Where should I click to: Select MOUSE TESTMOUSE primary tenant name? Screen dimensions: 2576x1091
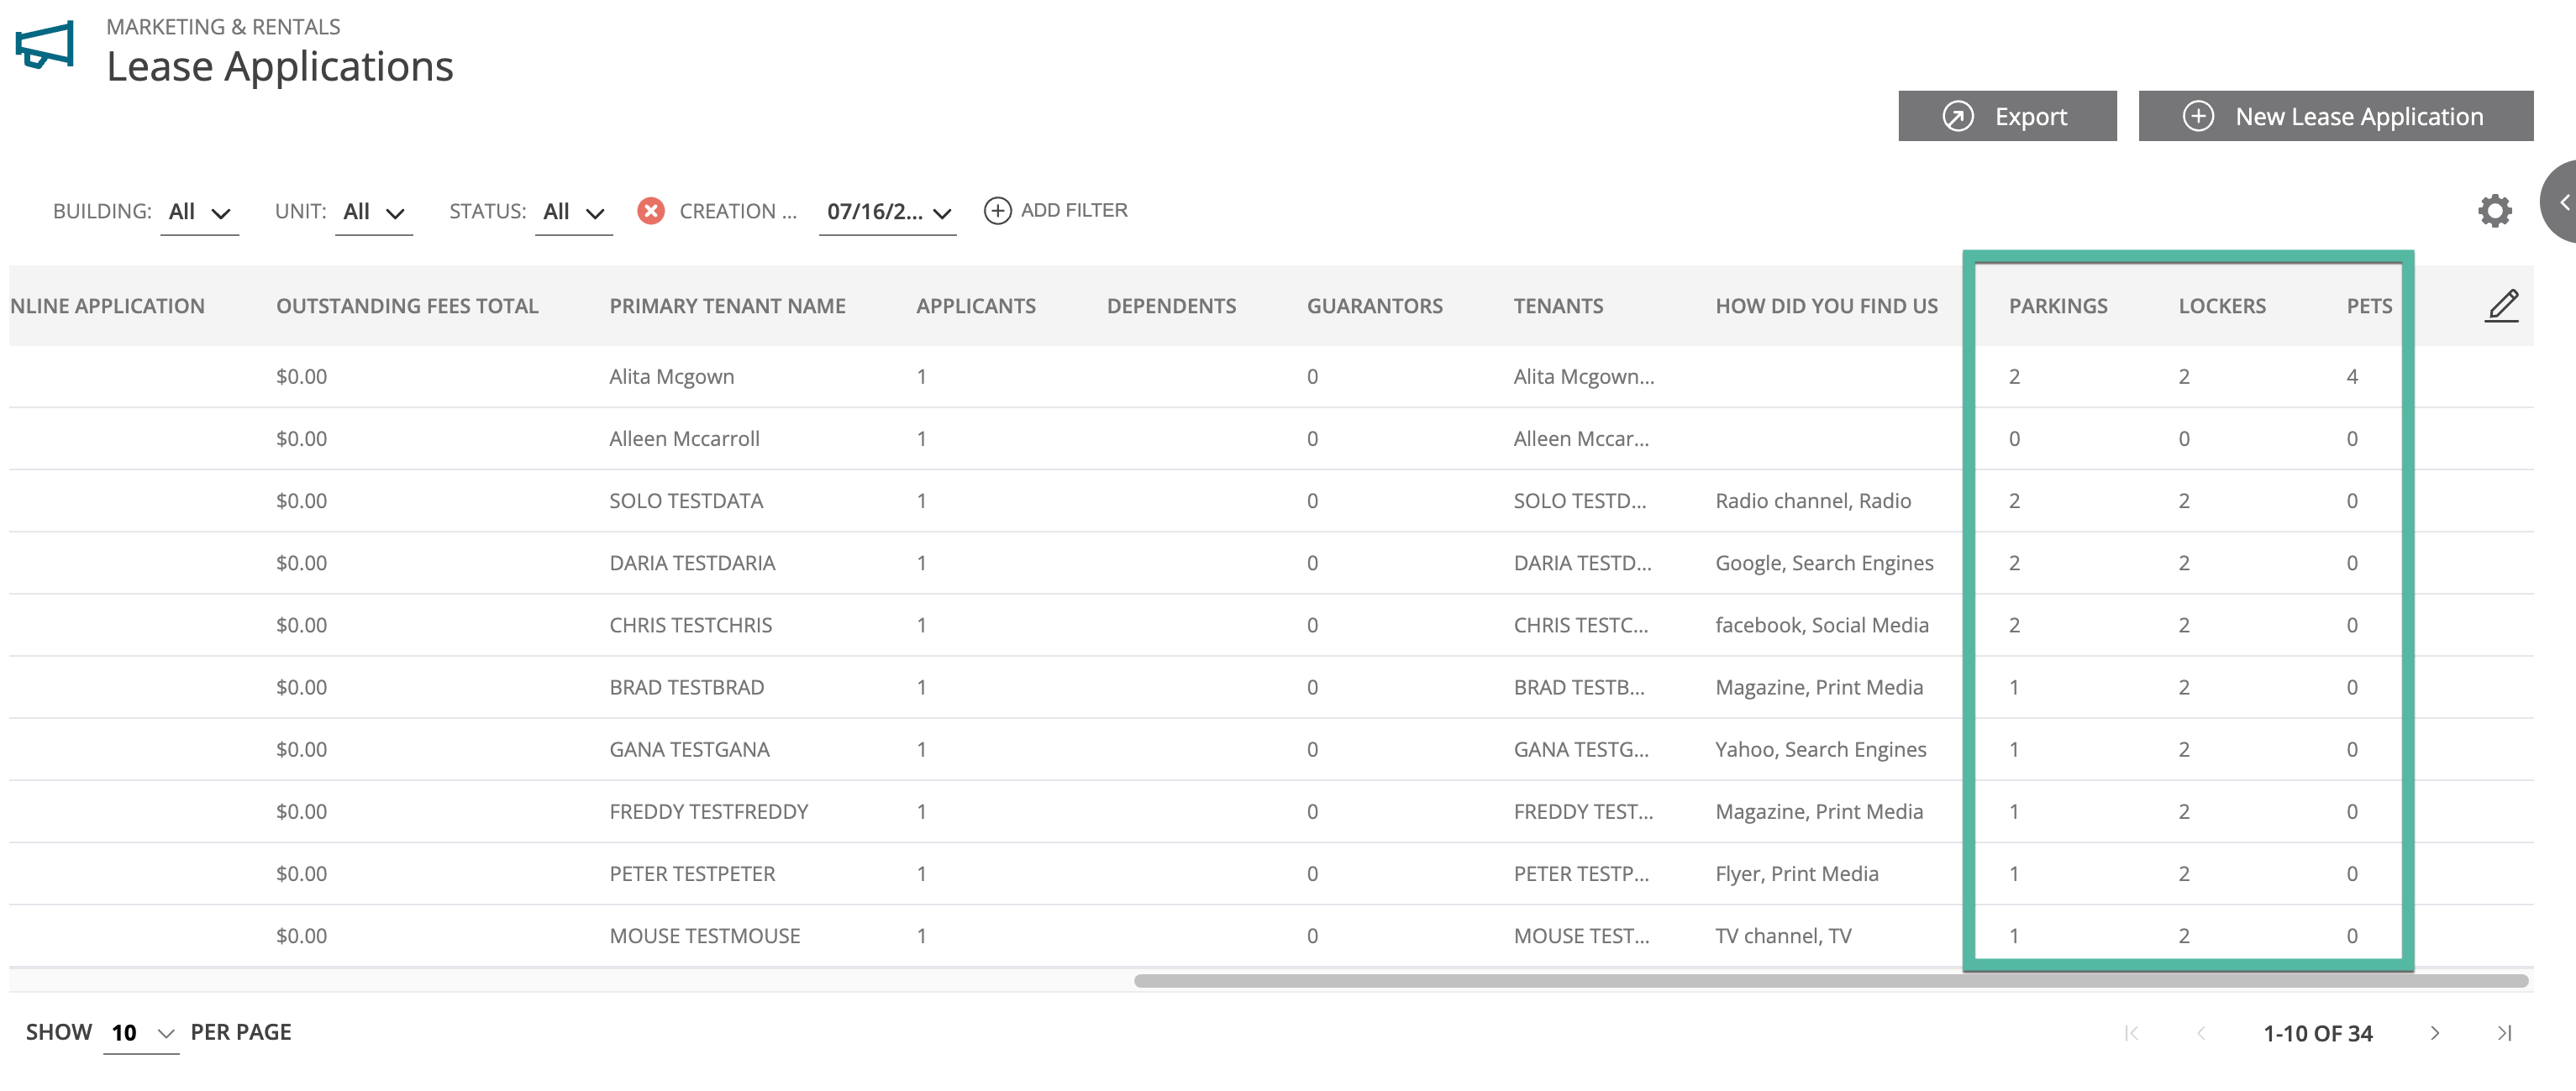704,935
